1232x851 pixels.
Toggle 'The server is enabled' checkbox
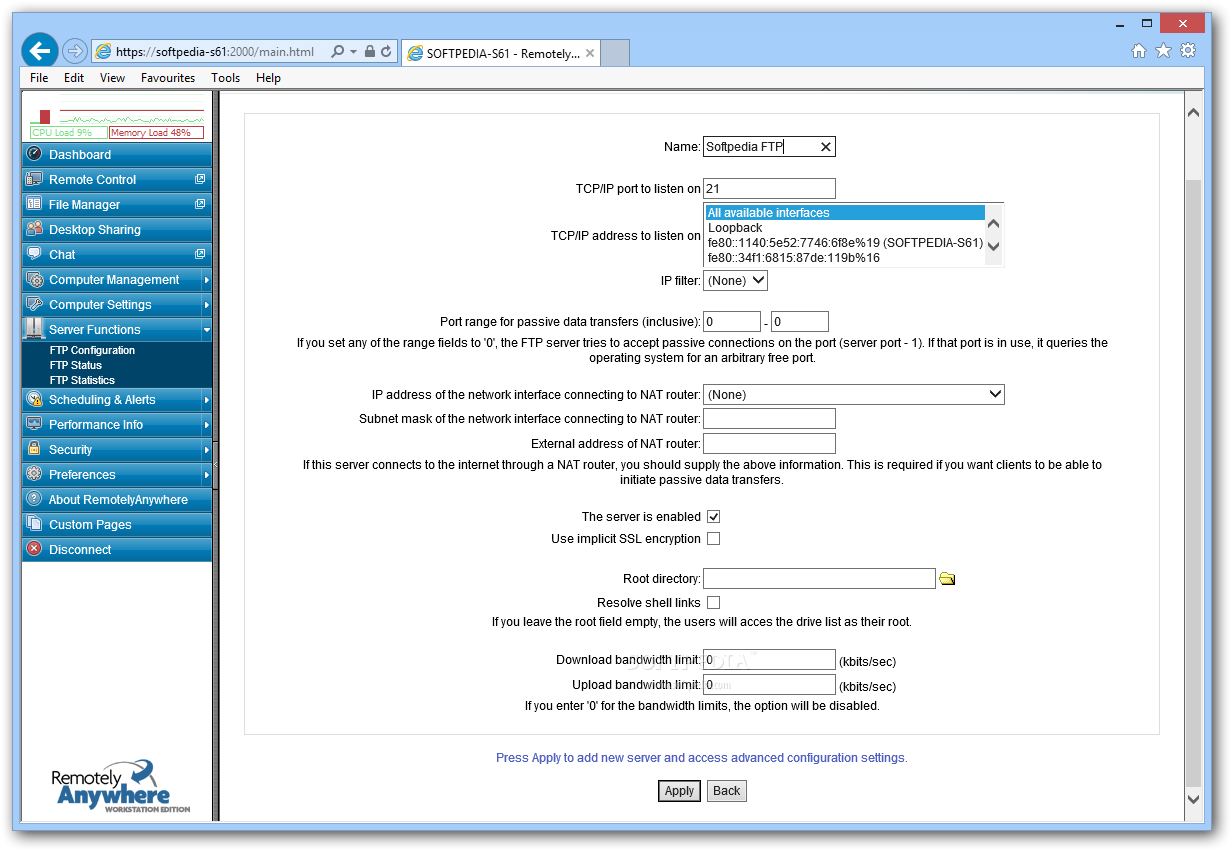[713, 517]
